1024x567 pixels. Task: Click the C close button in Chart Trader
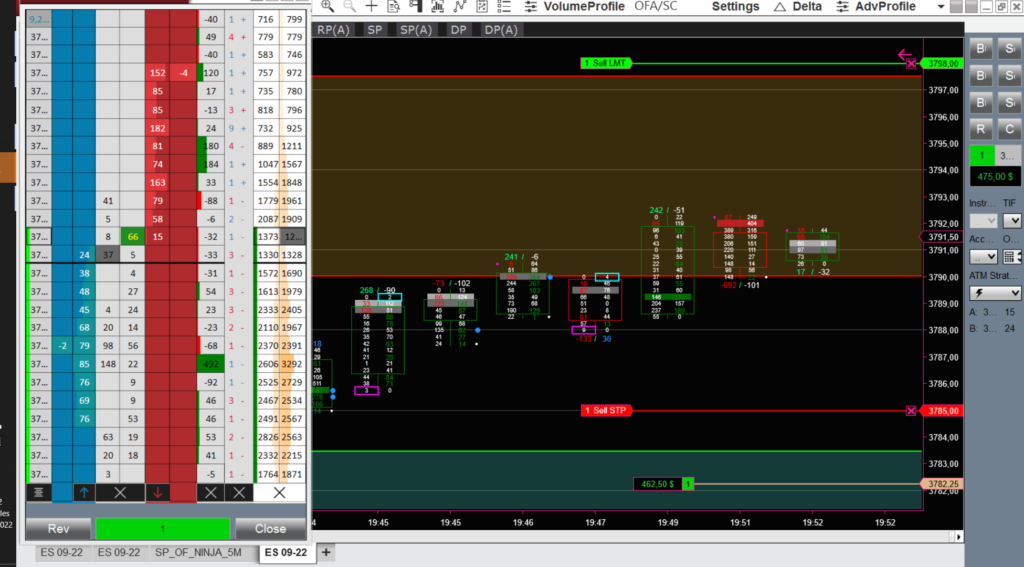1010,129
